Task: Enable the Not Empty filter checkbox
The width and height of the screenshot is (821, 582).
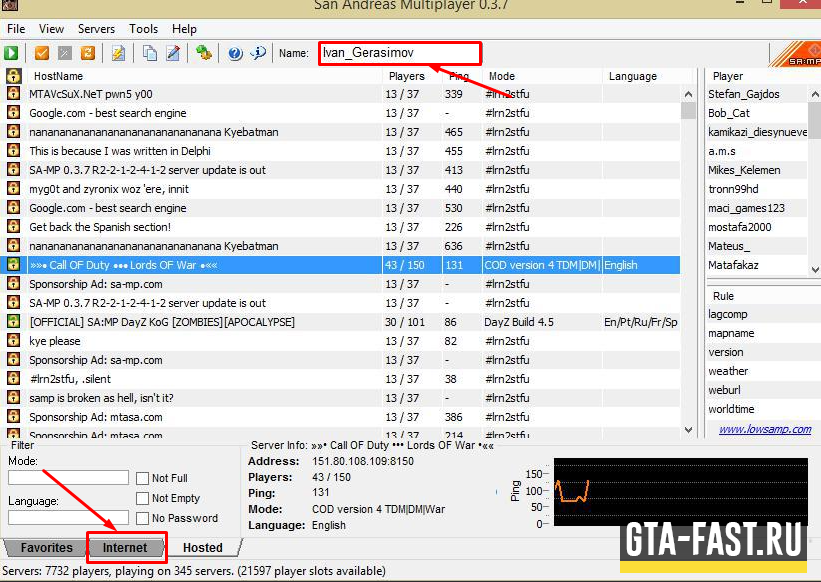Action: click(142, 498)
